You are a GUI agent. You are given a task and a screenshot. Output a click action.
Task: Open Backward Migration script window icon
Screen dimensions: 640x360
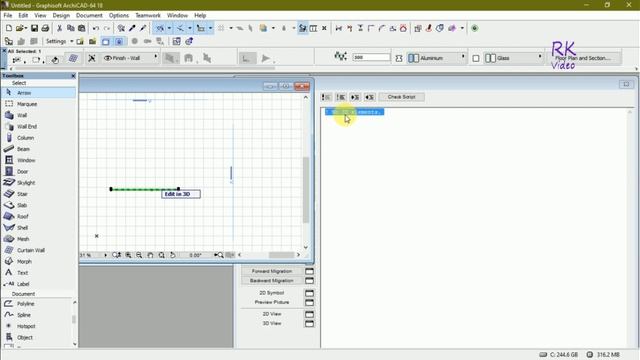tap(309, 281)
